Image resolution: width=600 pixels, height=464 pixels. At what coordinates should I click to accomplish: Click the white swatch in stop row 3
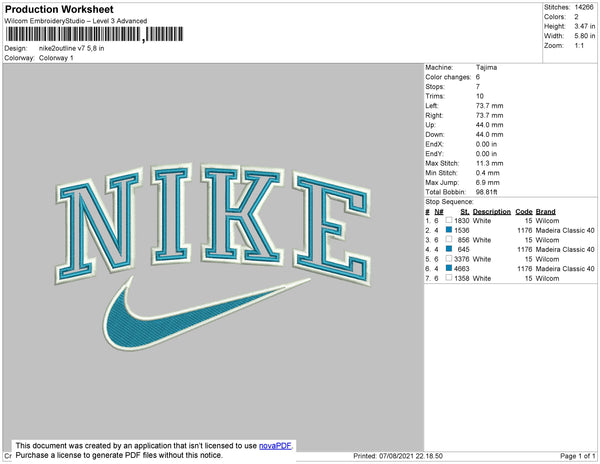tap(449, 239)
